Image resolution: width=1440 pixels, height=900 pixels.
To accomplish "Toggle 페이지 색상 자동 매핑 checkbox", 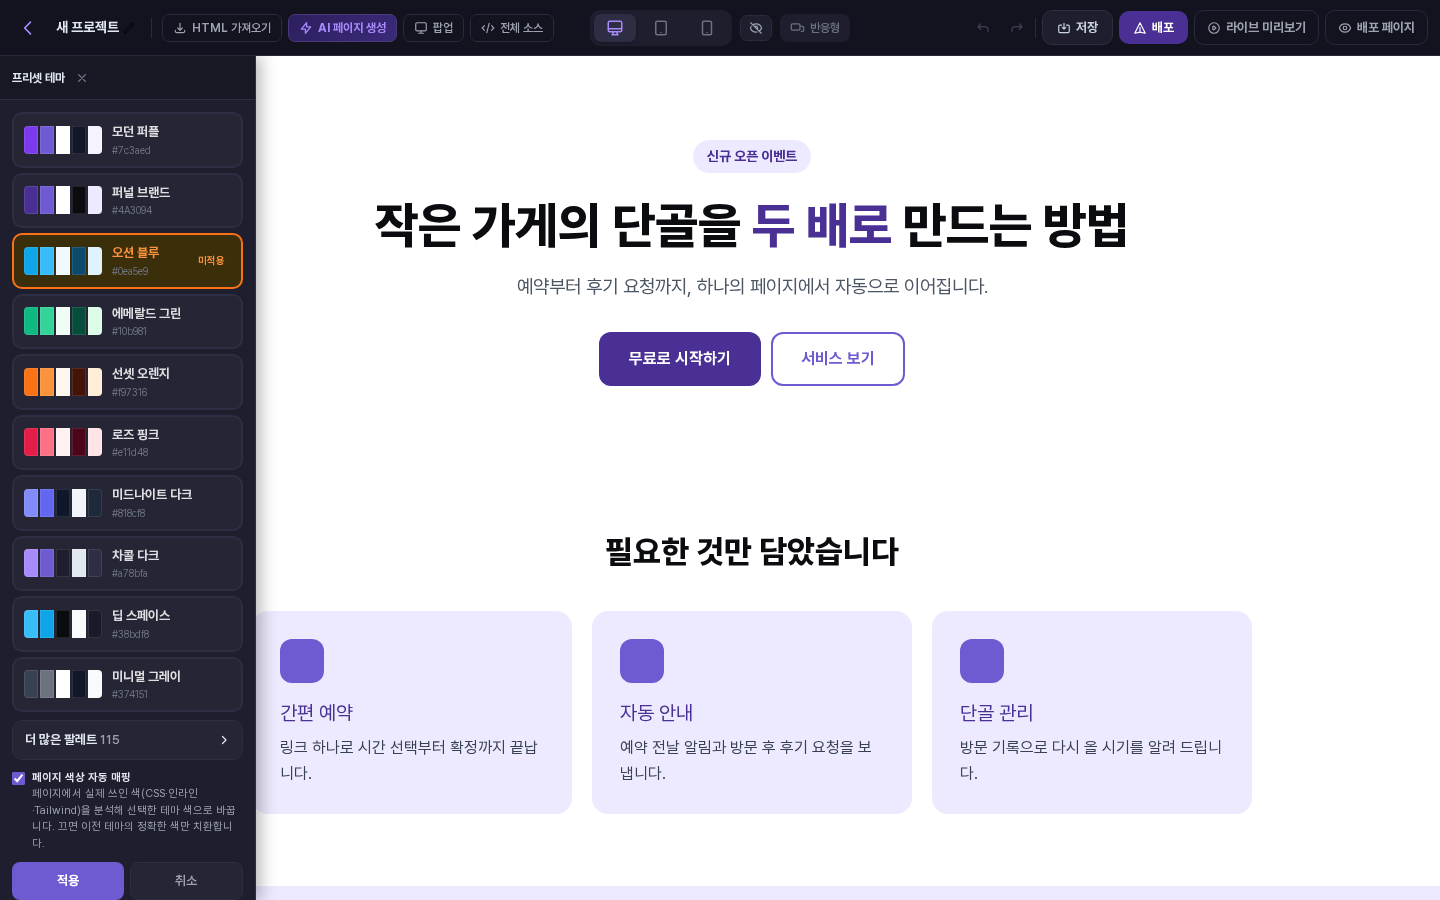I will (18, 778).
